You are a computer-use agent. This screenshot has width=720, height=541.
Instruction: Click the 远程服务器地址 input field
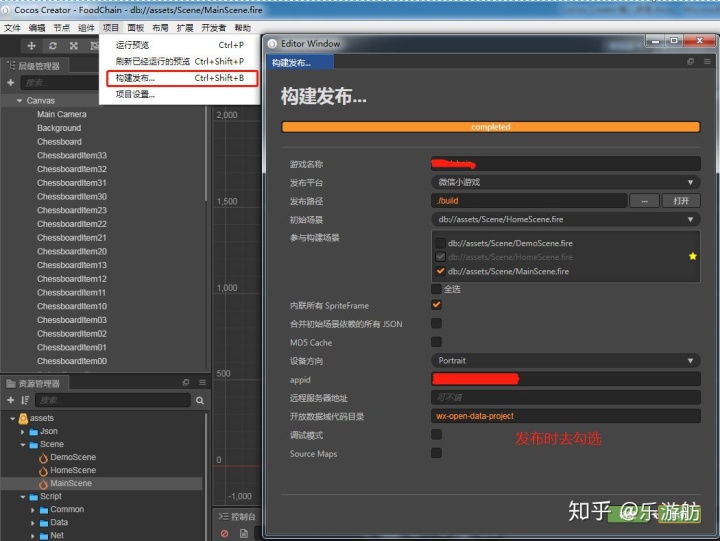[x=566, y=397]
